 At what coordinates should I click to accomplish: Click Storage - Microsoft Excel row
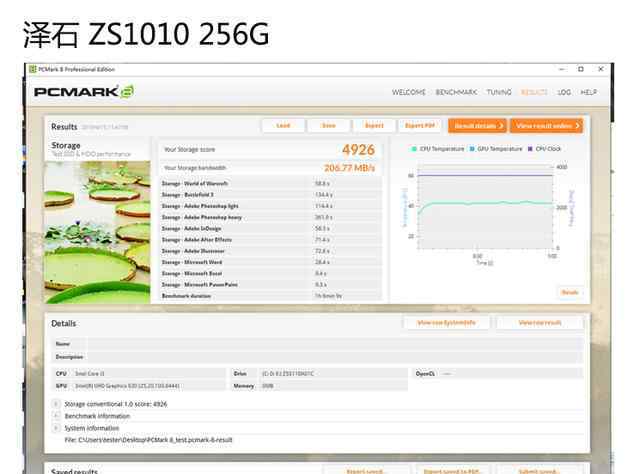click(271, 274)
